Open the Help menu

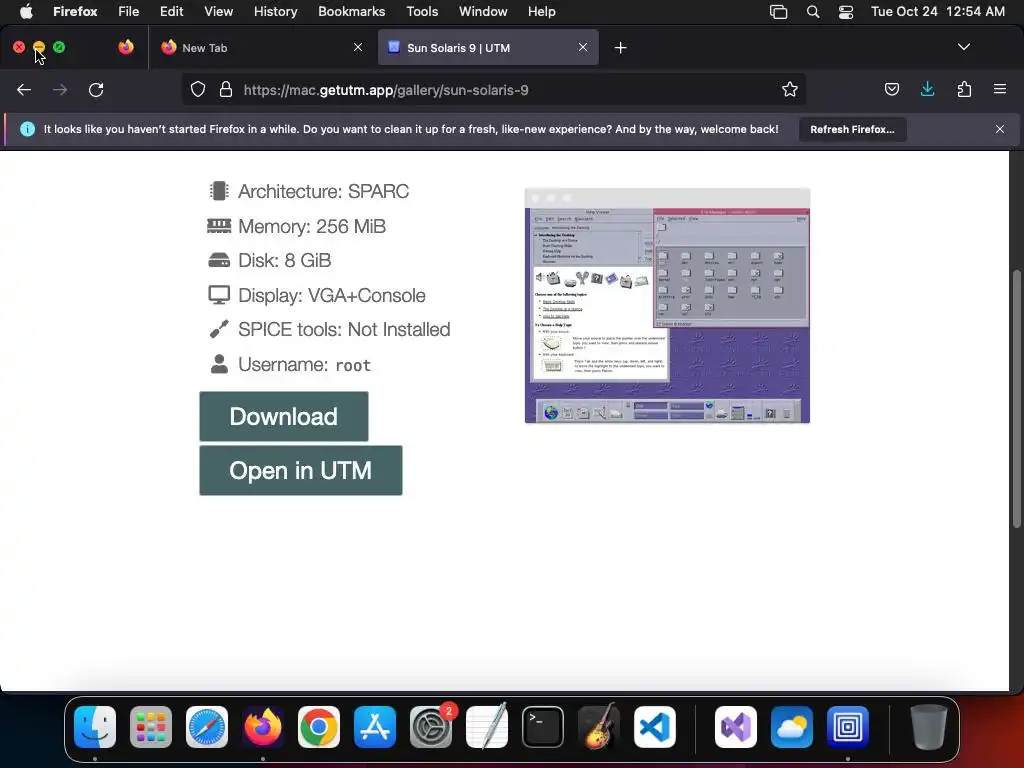click(x=541, y=11)
